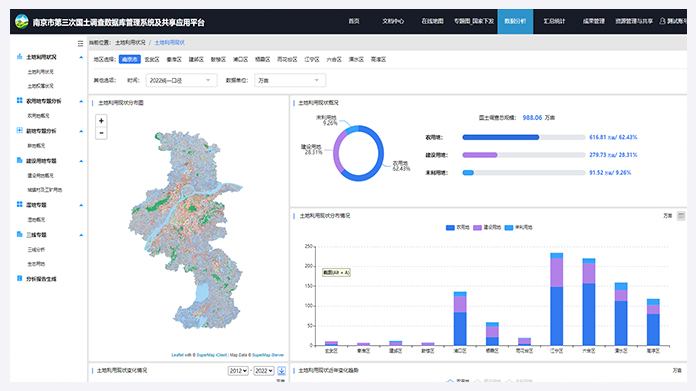Collapse the sidebar with the hamburger icon

pos(80,43)
